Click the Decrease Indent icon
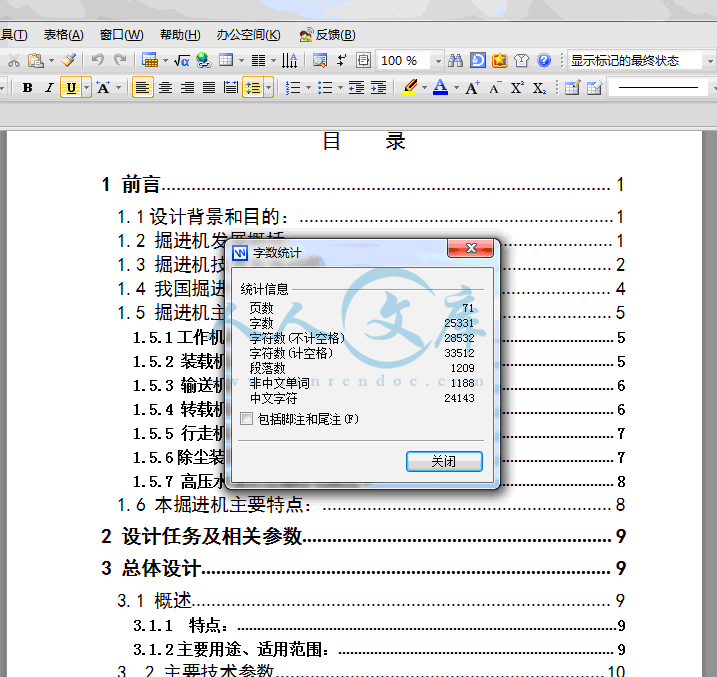 click(356, 87)
